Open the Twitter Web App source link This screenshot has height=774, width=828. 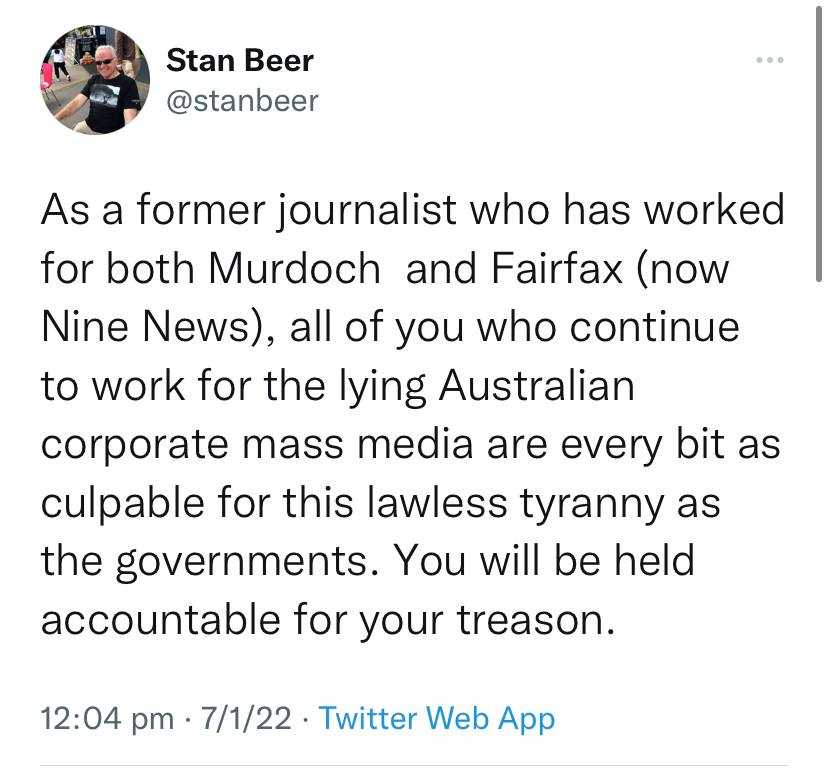click(438, 718)
